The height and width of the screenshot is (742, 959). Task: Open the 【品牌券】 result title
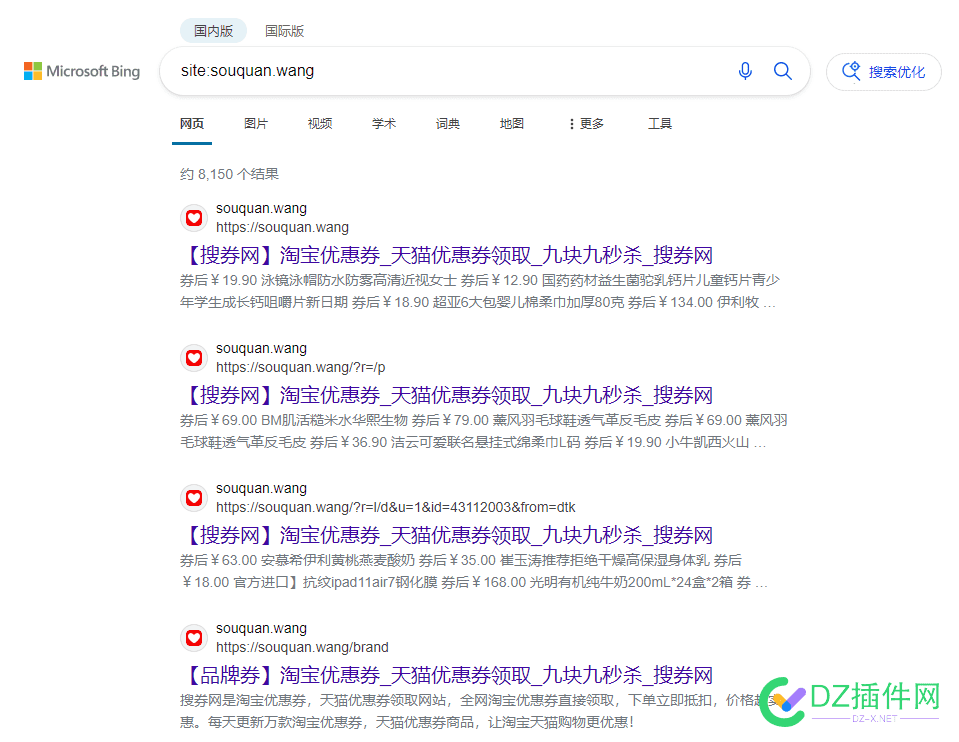(x=447, y=675)
